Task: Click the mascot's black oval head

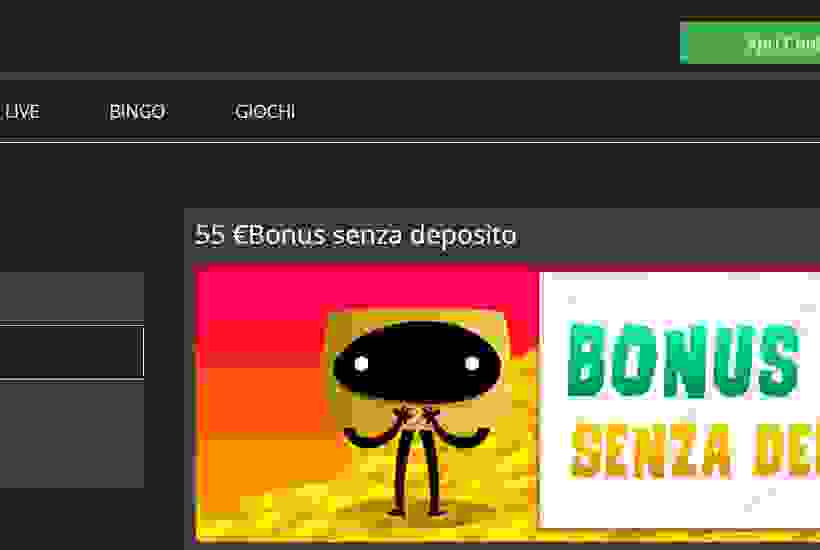Action: (417, 362)
